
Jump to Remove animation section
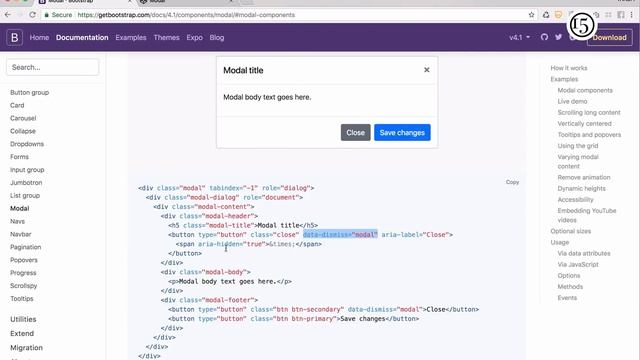tap(584, 178)
